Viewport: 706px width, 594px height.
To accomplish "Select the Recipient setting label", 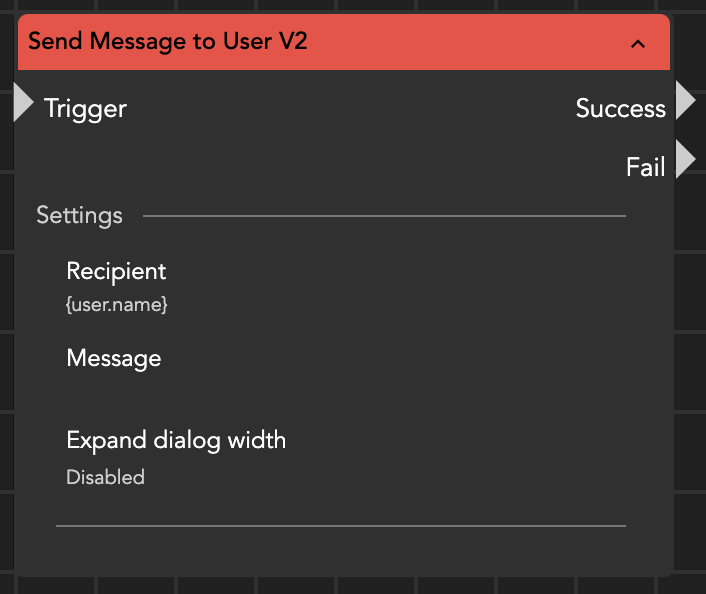I will [116, 271].
